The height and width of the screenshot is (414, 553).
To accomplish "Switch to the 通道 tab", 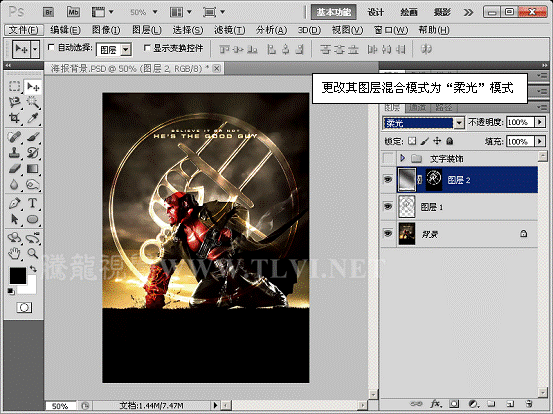I will (418, 108).
